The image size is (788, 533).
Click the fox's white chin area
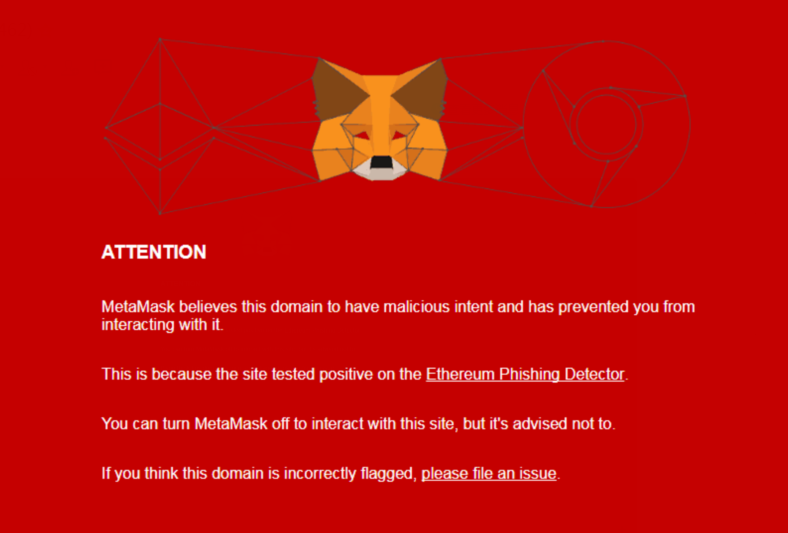[x=380, y=173]
